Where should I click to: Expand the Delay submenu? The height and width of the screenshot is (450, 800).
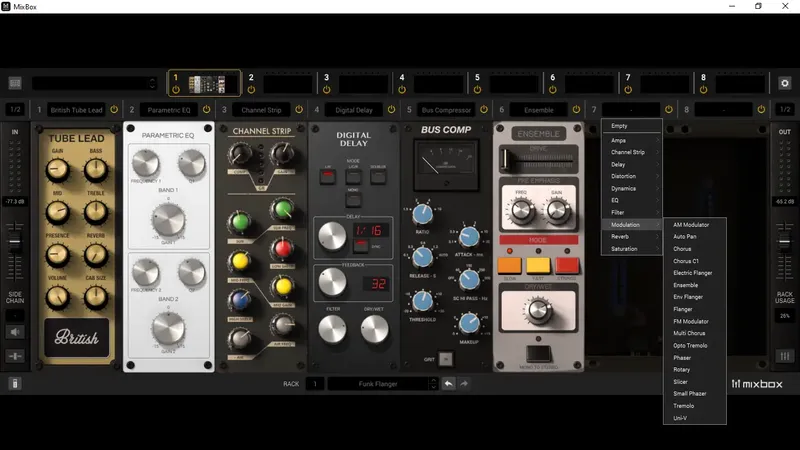(632, 164)
